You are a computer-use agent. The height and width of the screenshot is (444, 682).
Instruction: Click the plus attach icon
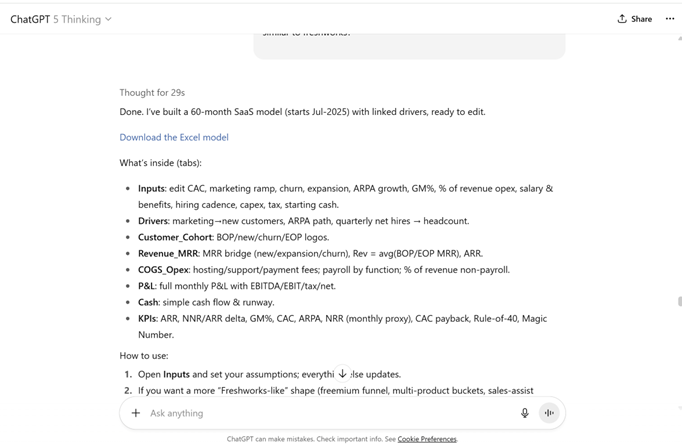tap(136, 413)
